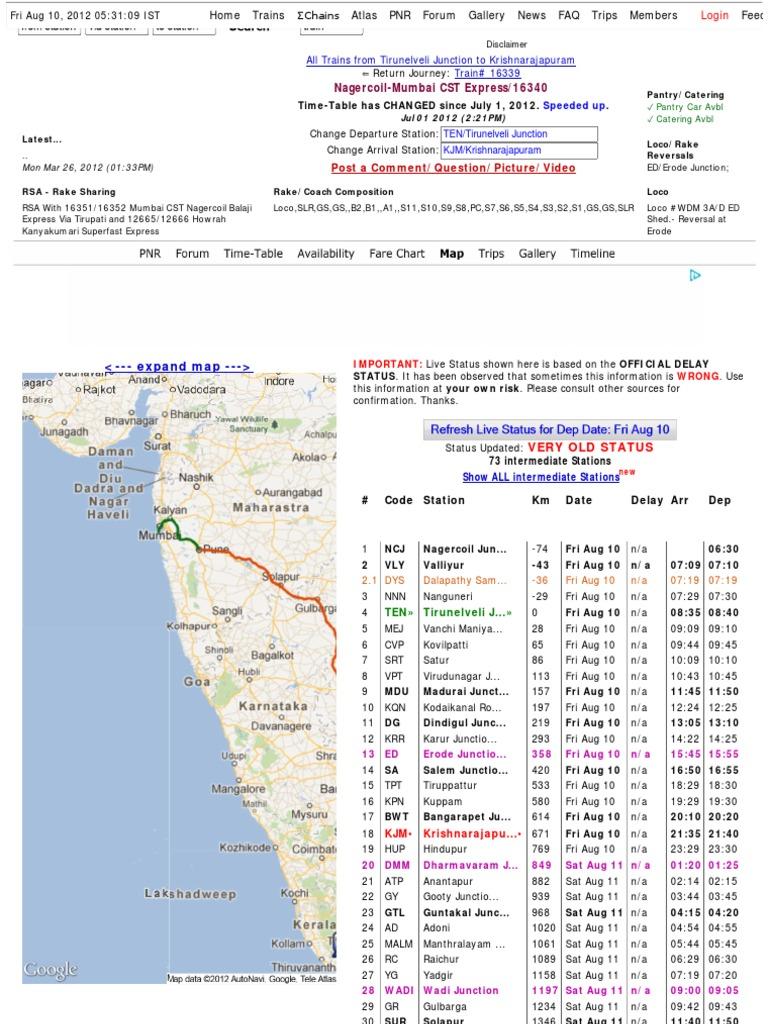Click the TEN» station code

click(x=399, y=613)
